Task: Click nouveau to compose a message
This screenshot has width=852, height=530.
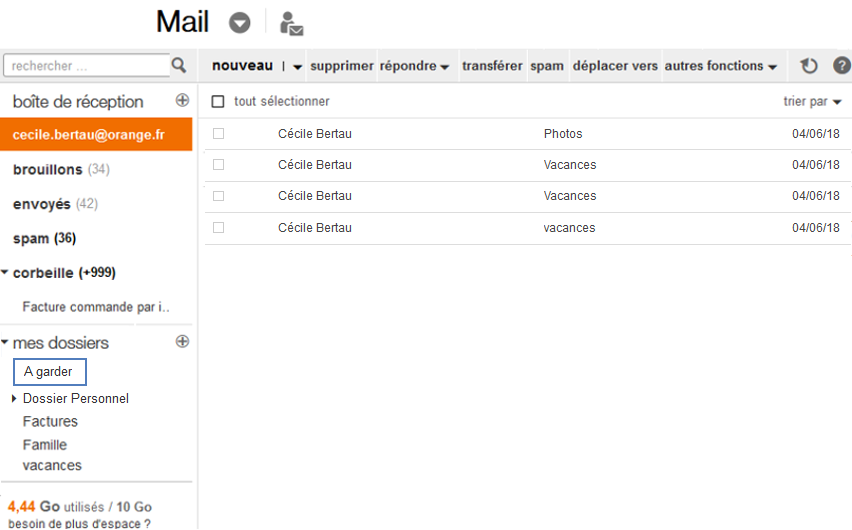Action: pyautogui.click(x=242, y=66)
